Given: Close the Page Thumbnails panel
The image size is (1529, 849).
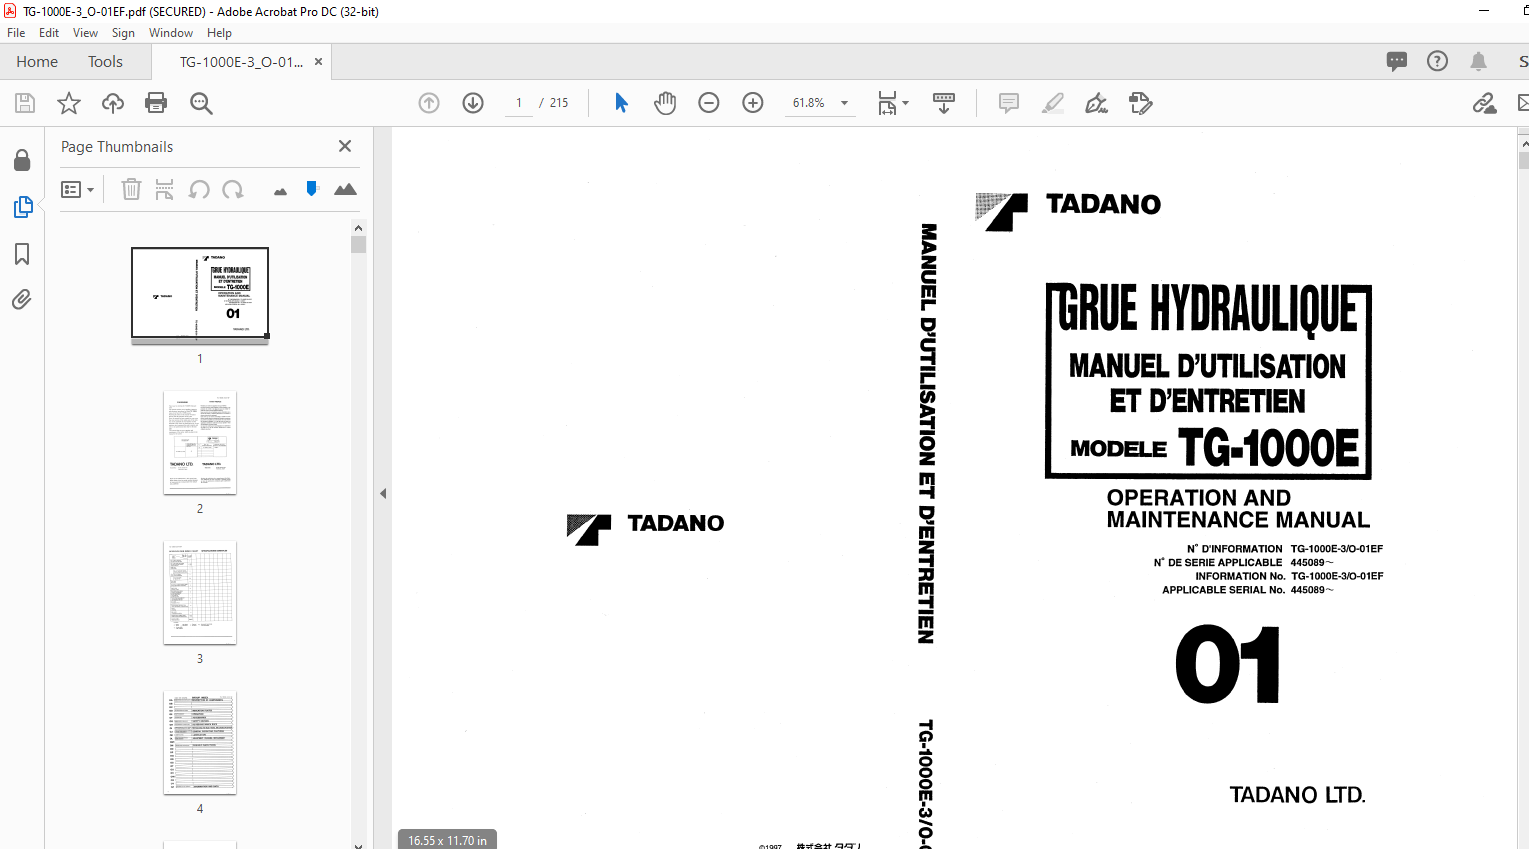Looking at the screenshot, I should click(345, 146).
